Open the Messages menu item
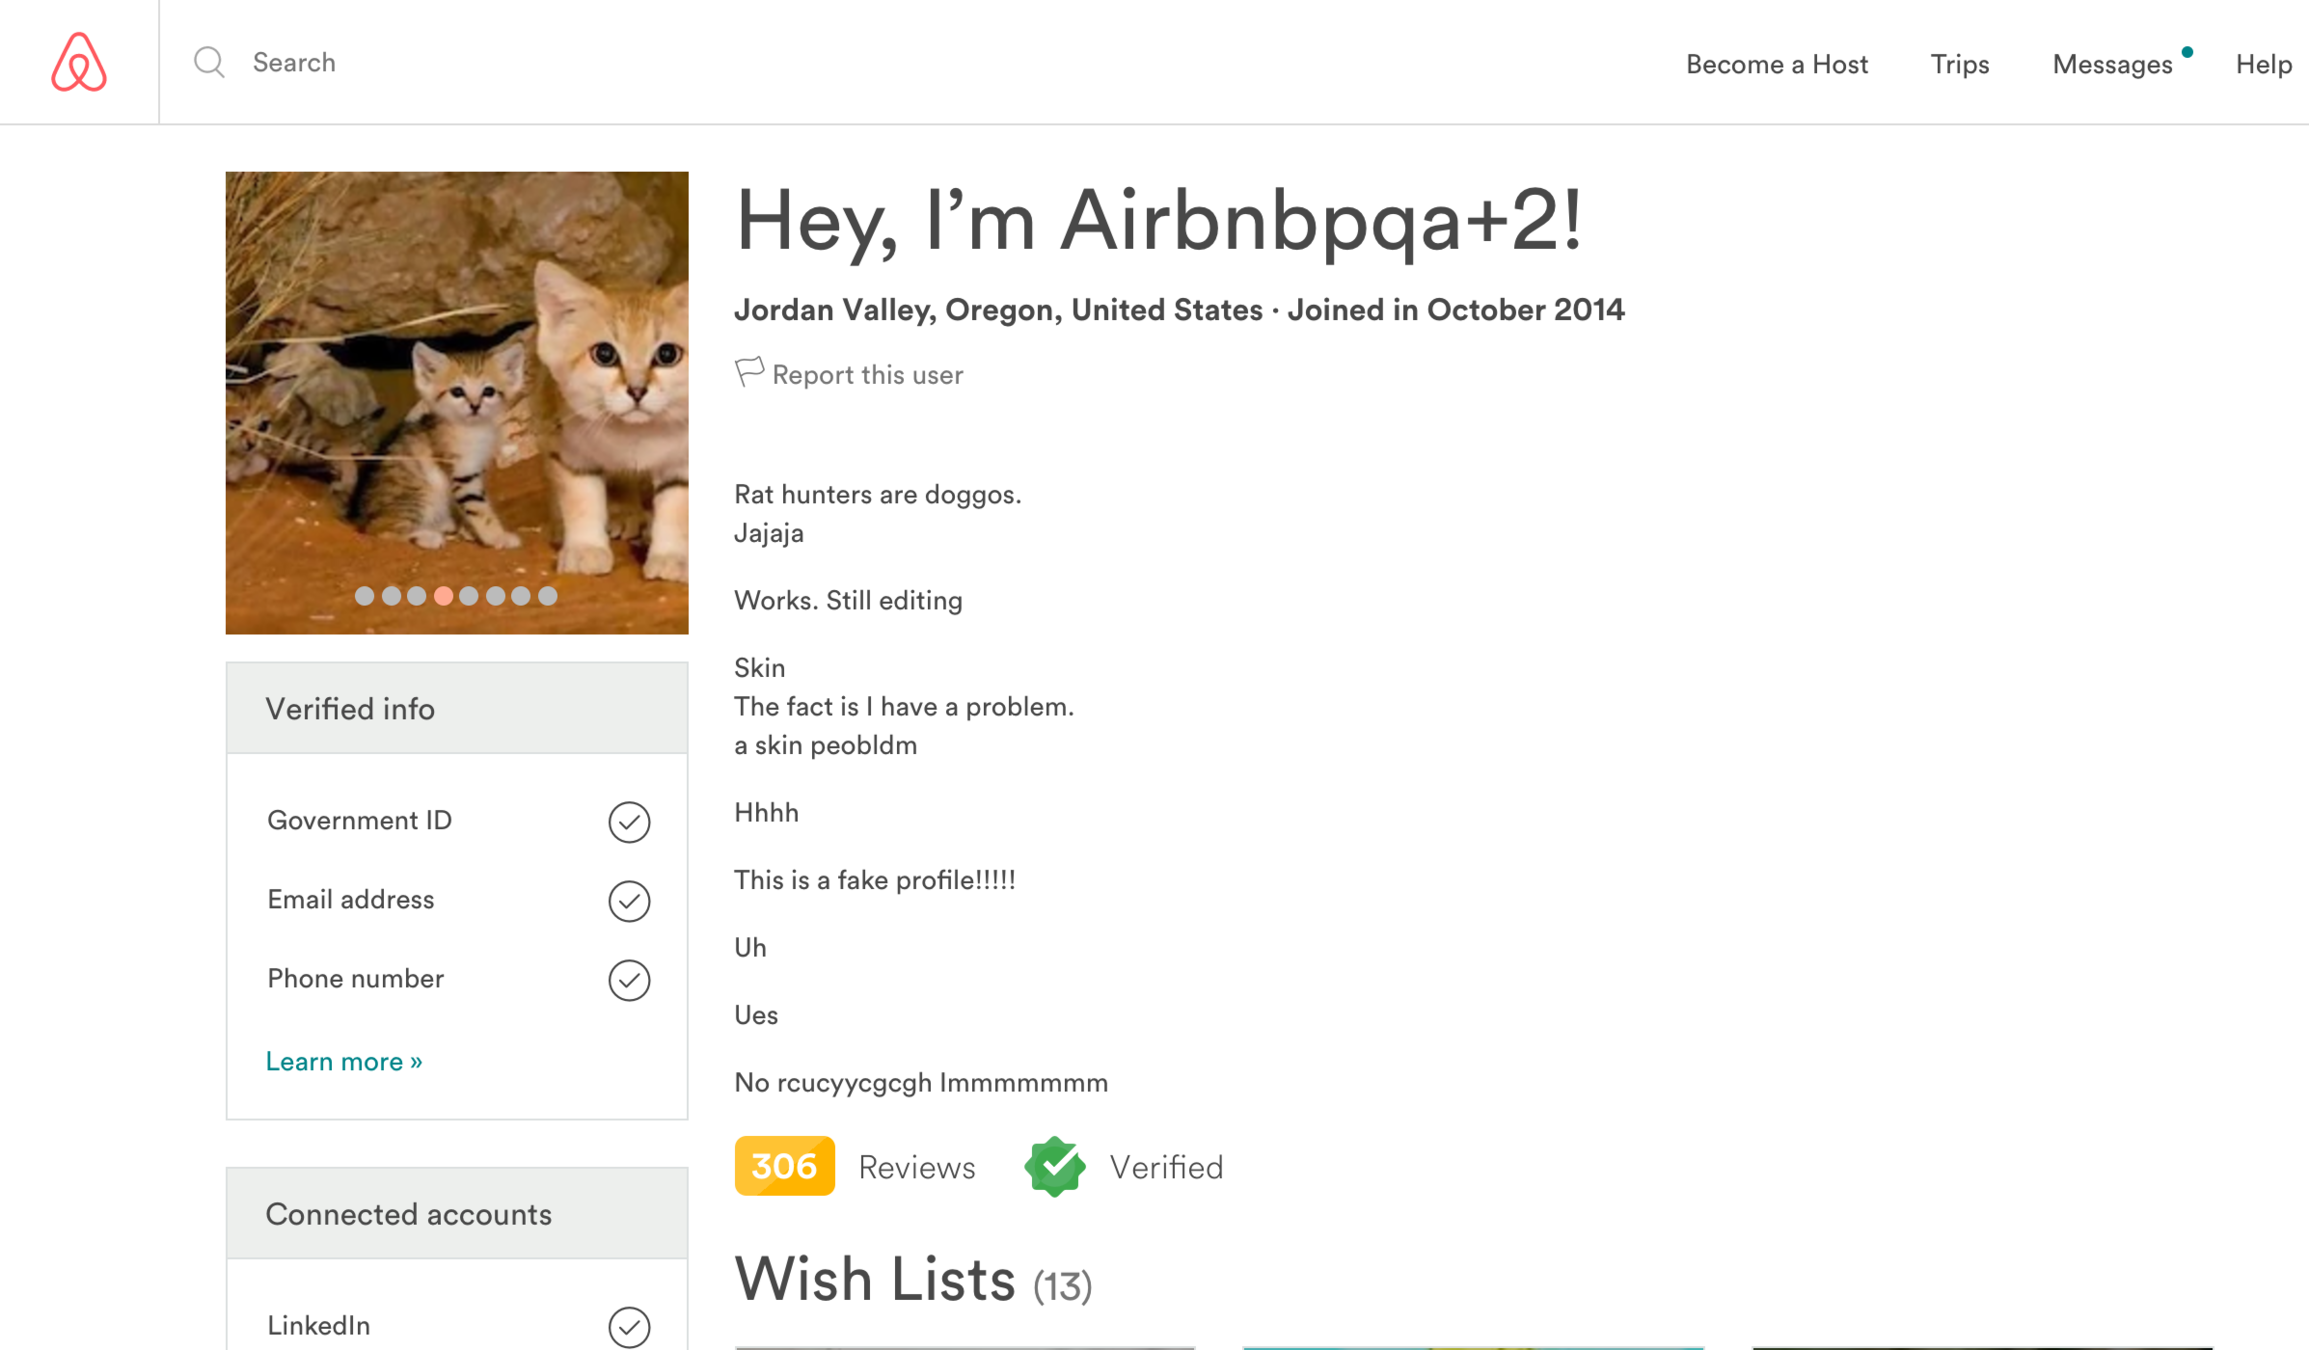Image resolution: width=2309 pixels, height=1350 pixels. (2111, 64)
